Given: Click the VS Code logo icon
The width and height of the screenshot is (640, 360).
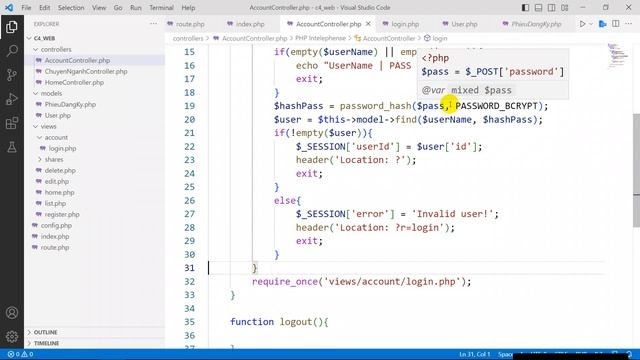Looking at the screenshot, I should pyautogui.click(x=9, y=8).
